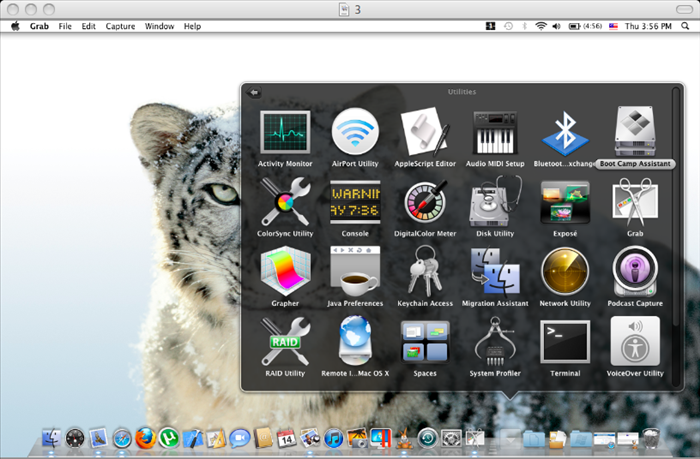Open the Bluetooth menu bar icon
Screen dimensions: 700x459
pyautogui.click(x=525, y=26)
